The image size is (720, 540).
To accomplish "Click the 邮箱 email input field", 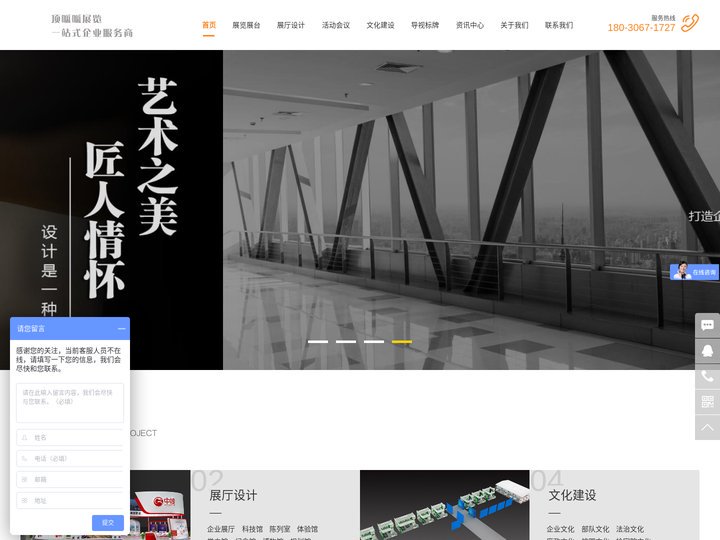I will pos(70,479).
